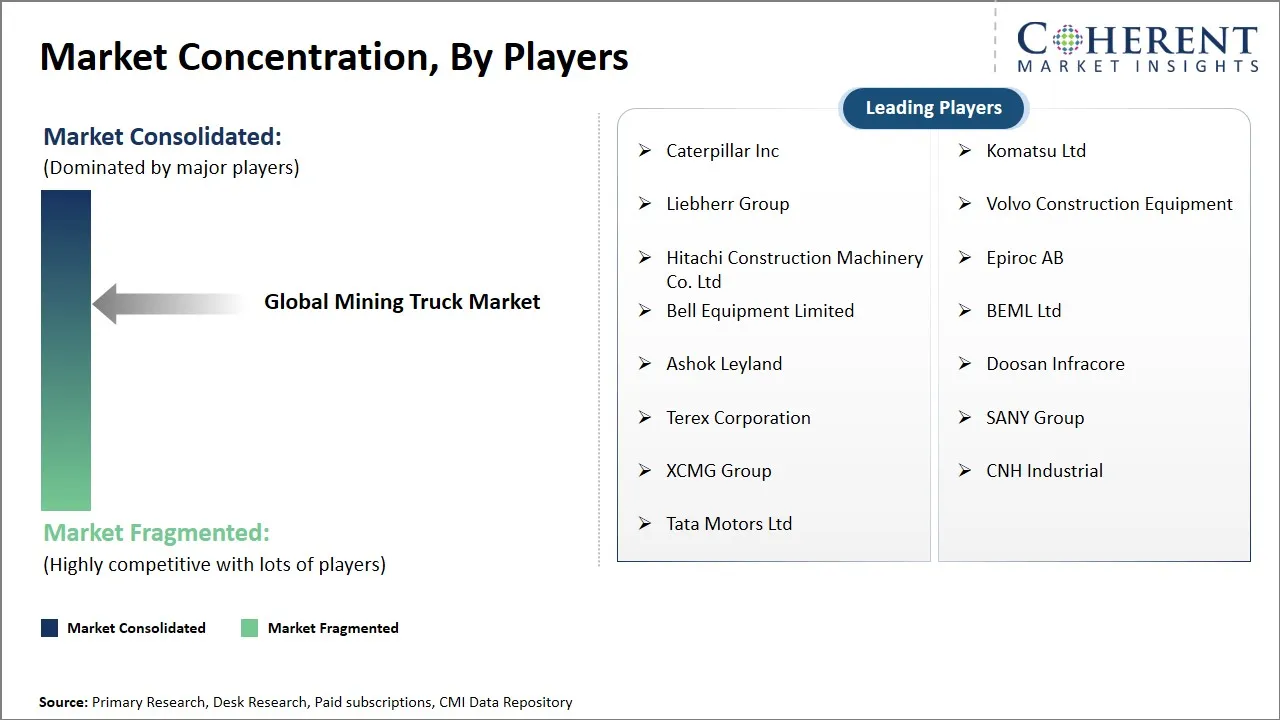Select the Hitachi Construction Machinery entry
The height and width of the screenshot is (720, 1280).
(794, 269)
